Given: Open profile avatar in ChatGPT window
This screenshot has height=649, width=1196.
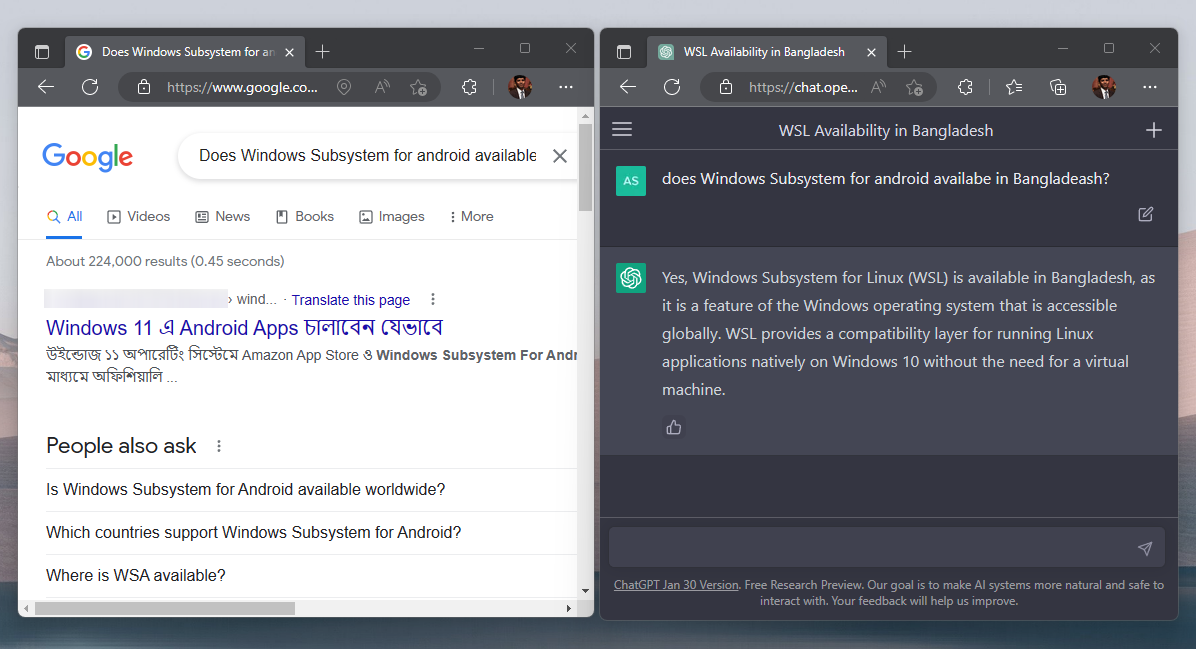Looking at the screenshot, I should 1104,87.
